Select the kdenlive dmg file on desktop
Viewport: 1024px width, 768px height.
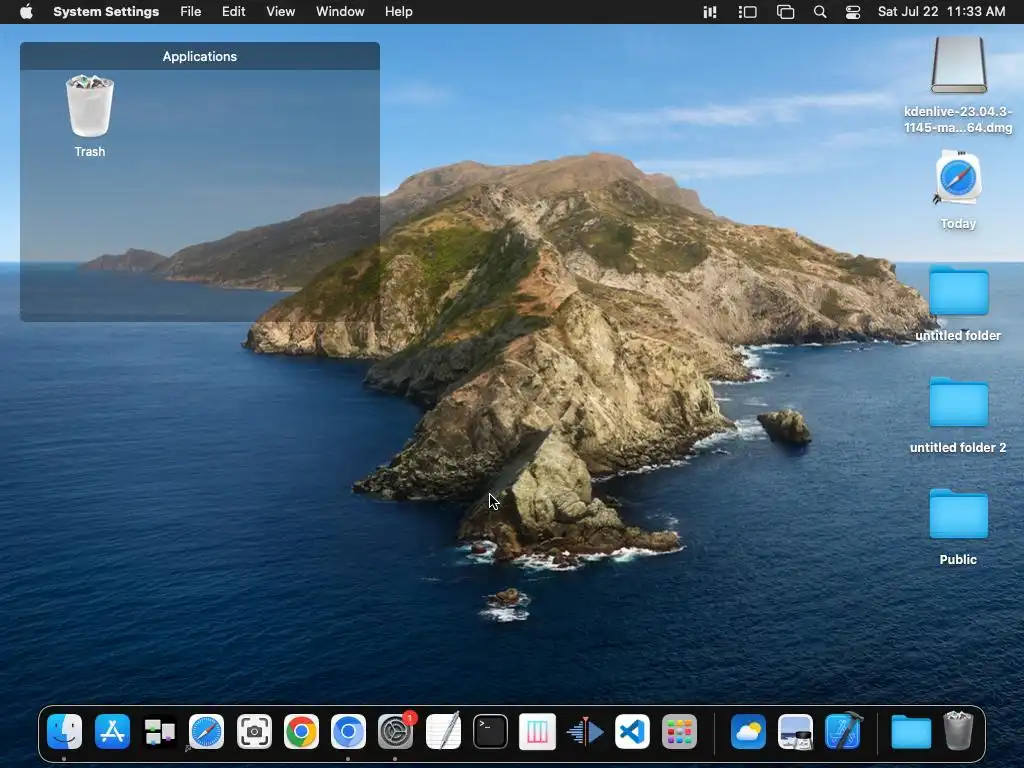click(958, 66)
